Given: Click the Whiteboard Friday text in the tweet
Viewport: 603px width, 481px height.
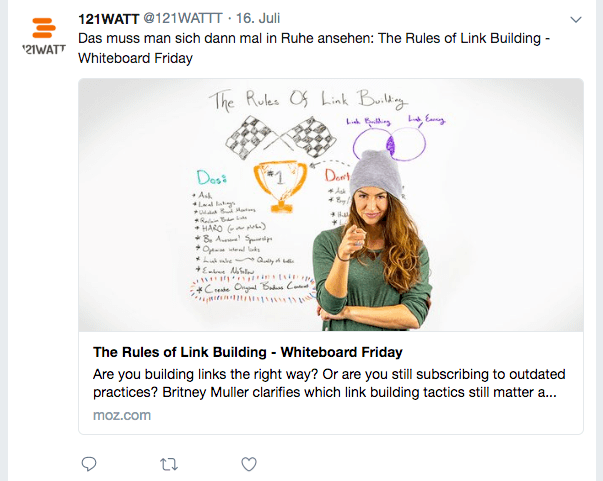Looking at the screenshot, I should point(135,58).
